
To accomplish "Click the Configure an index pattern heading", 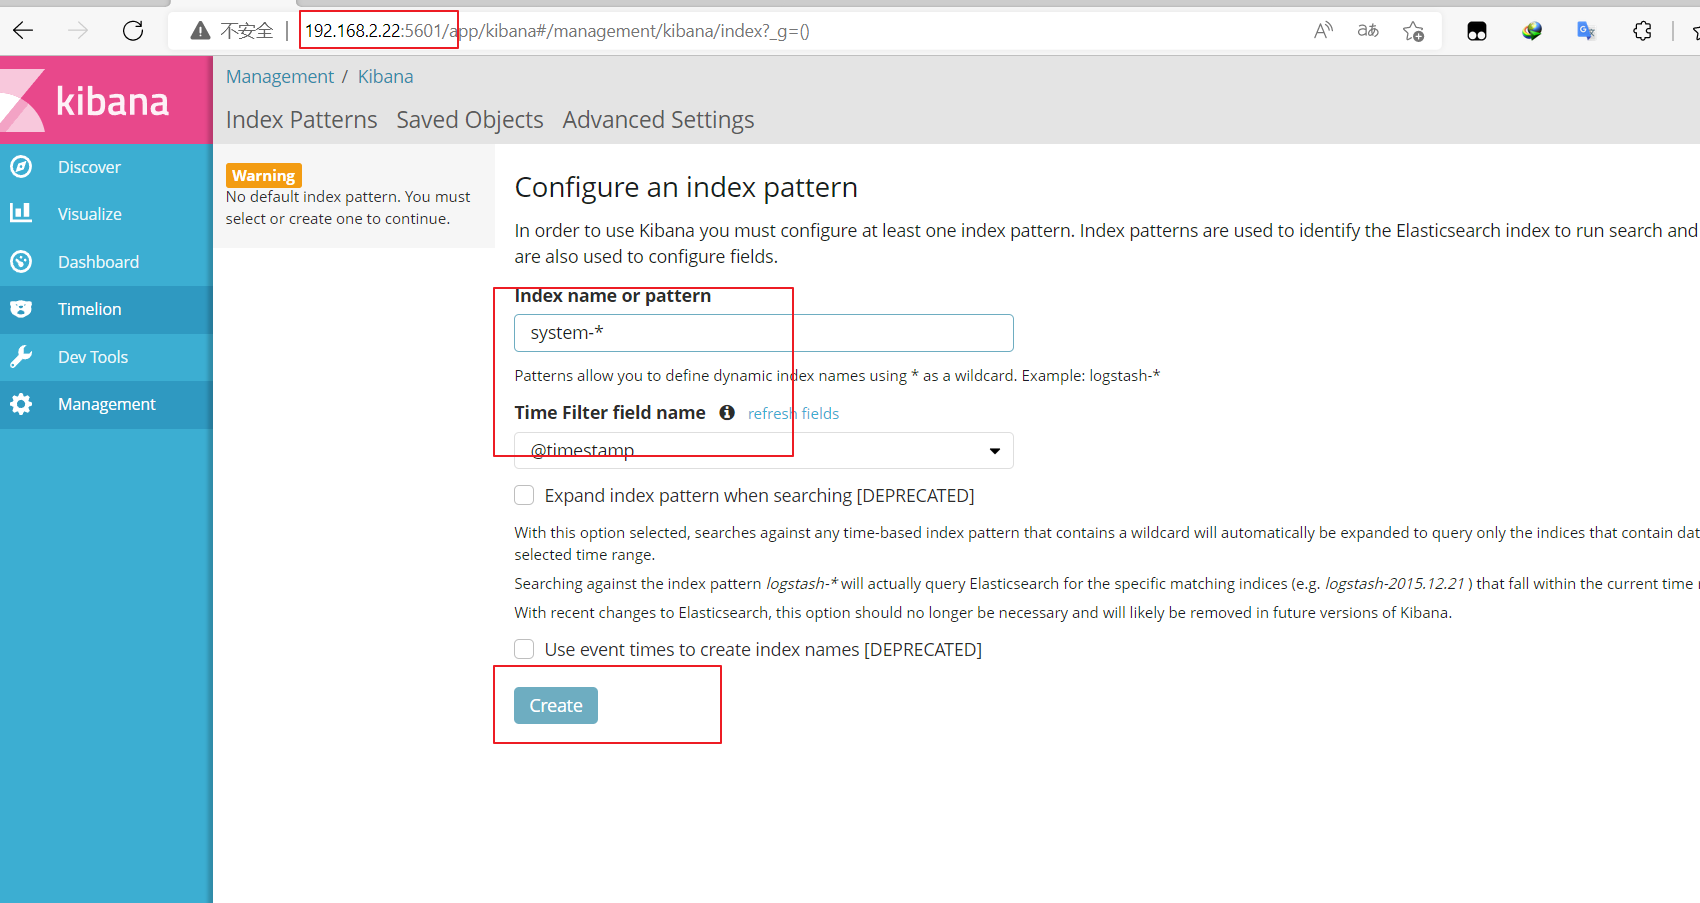I will click(x=686, y=187).
